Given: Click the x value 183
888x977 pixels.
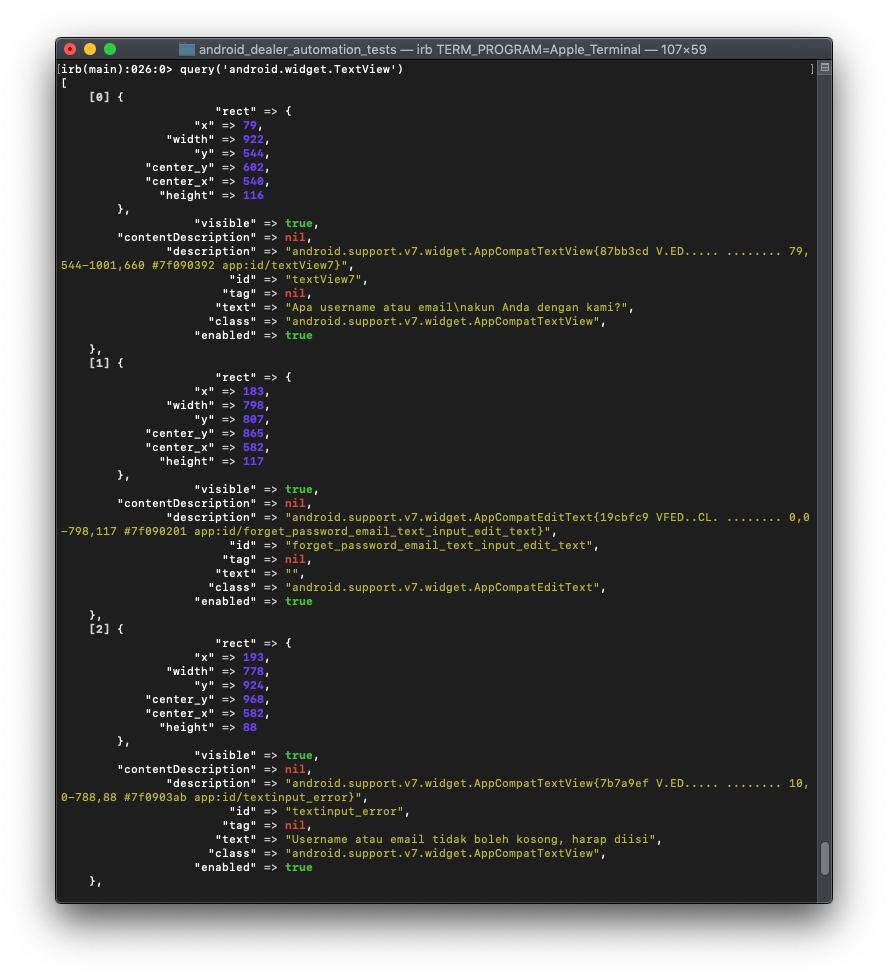Looking at the screenshot, I should (x=253, y=391).
